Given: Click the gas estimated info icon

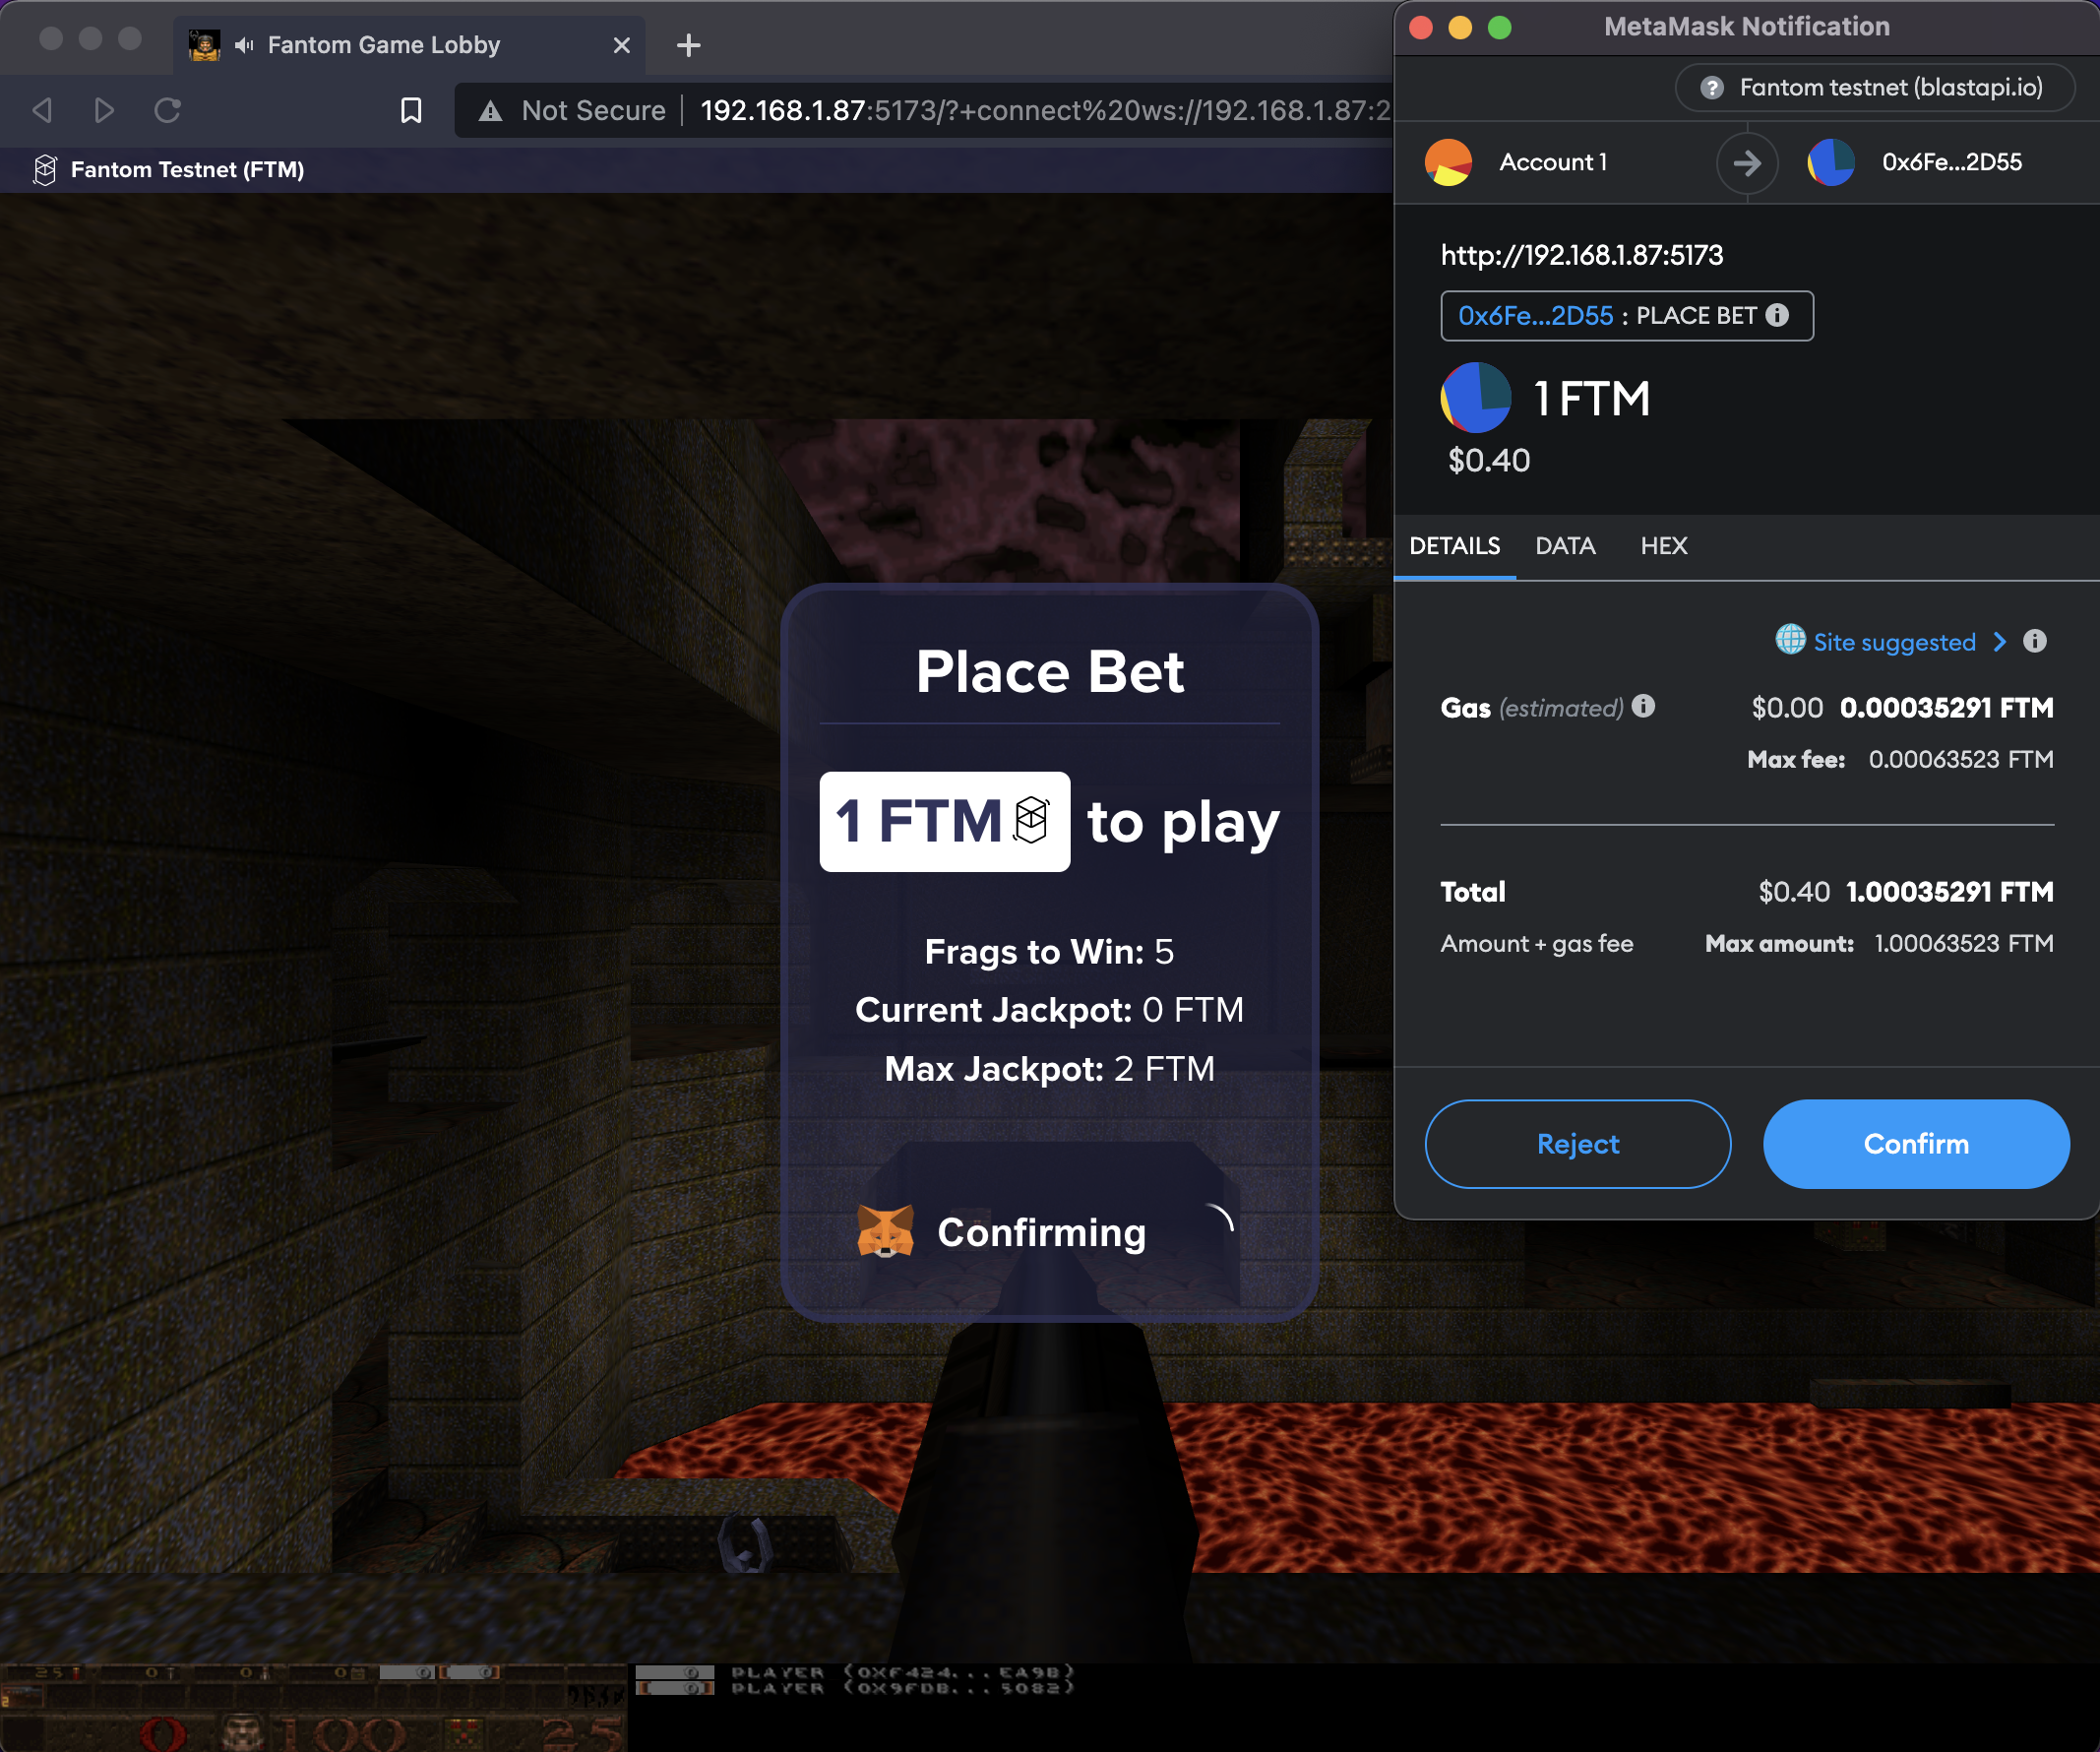Looking at the screenshot, I should pos(1643,707).
